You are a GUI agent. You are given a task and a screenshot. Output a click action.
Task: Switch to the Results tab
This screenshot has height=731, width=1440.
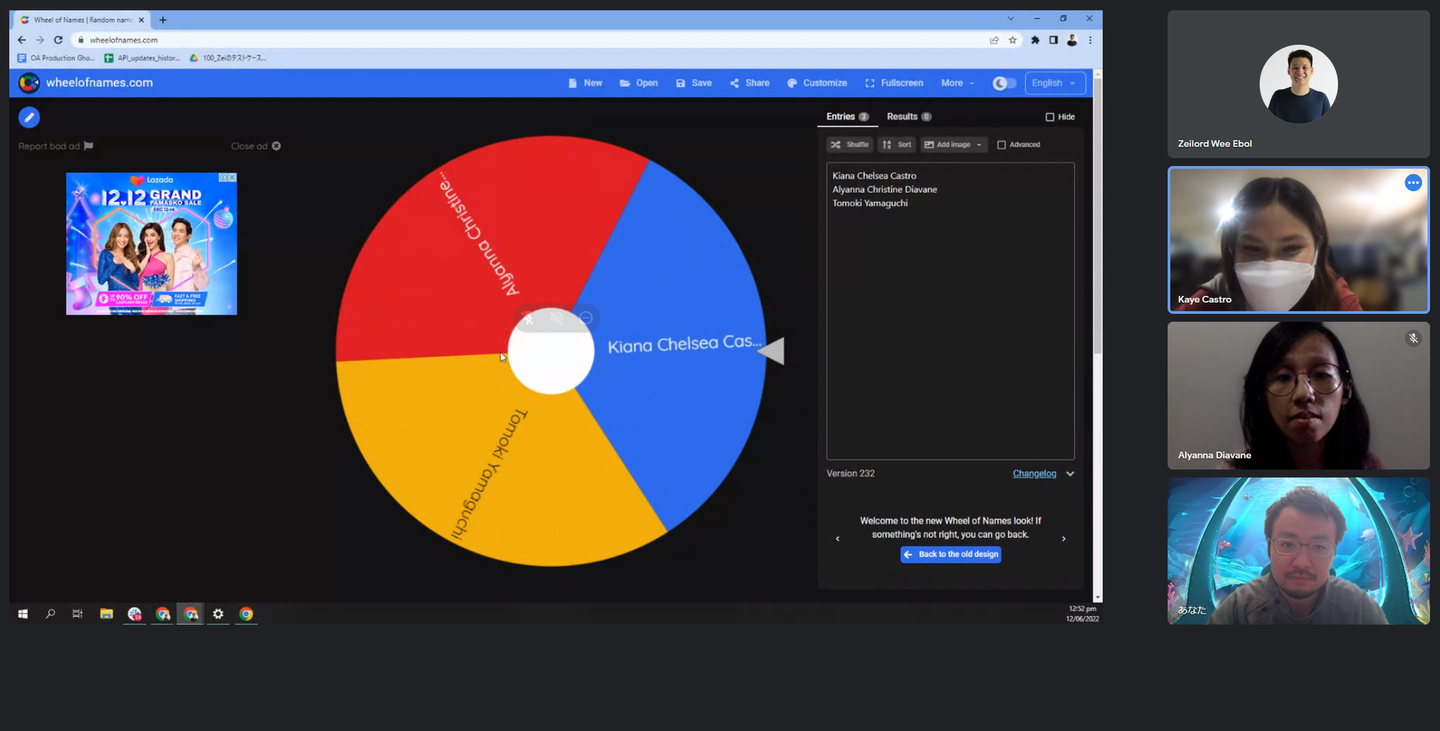pos(909,117)
